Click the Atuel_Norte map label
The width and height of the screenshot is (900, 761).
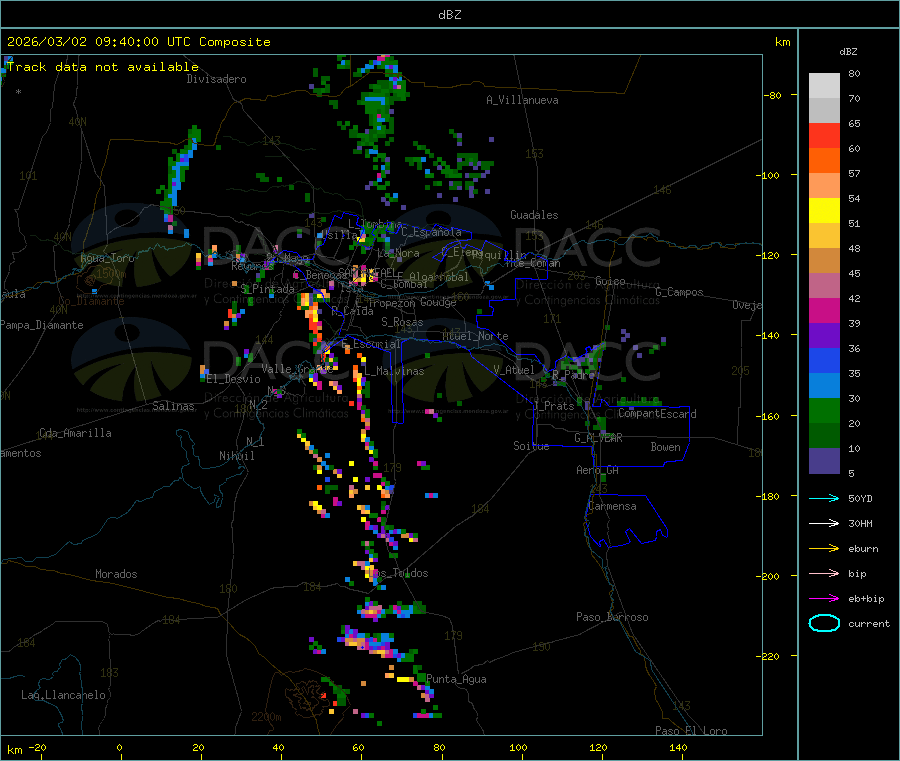(475, 336)
